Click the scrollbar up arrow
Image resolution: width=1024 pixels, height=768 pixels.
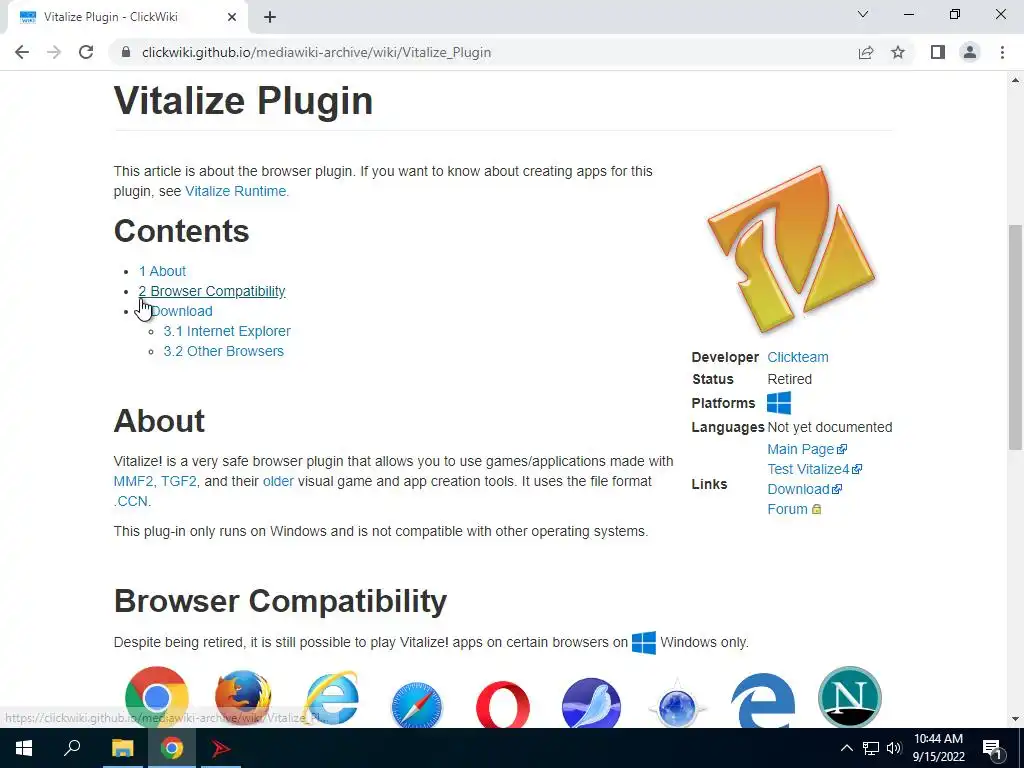[x=1015, y=80]
